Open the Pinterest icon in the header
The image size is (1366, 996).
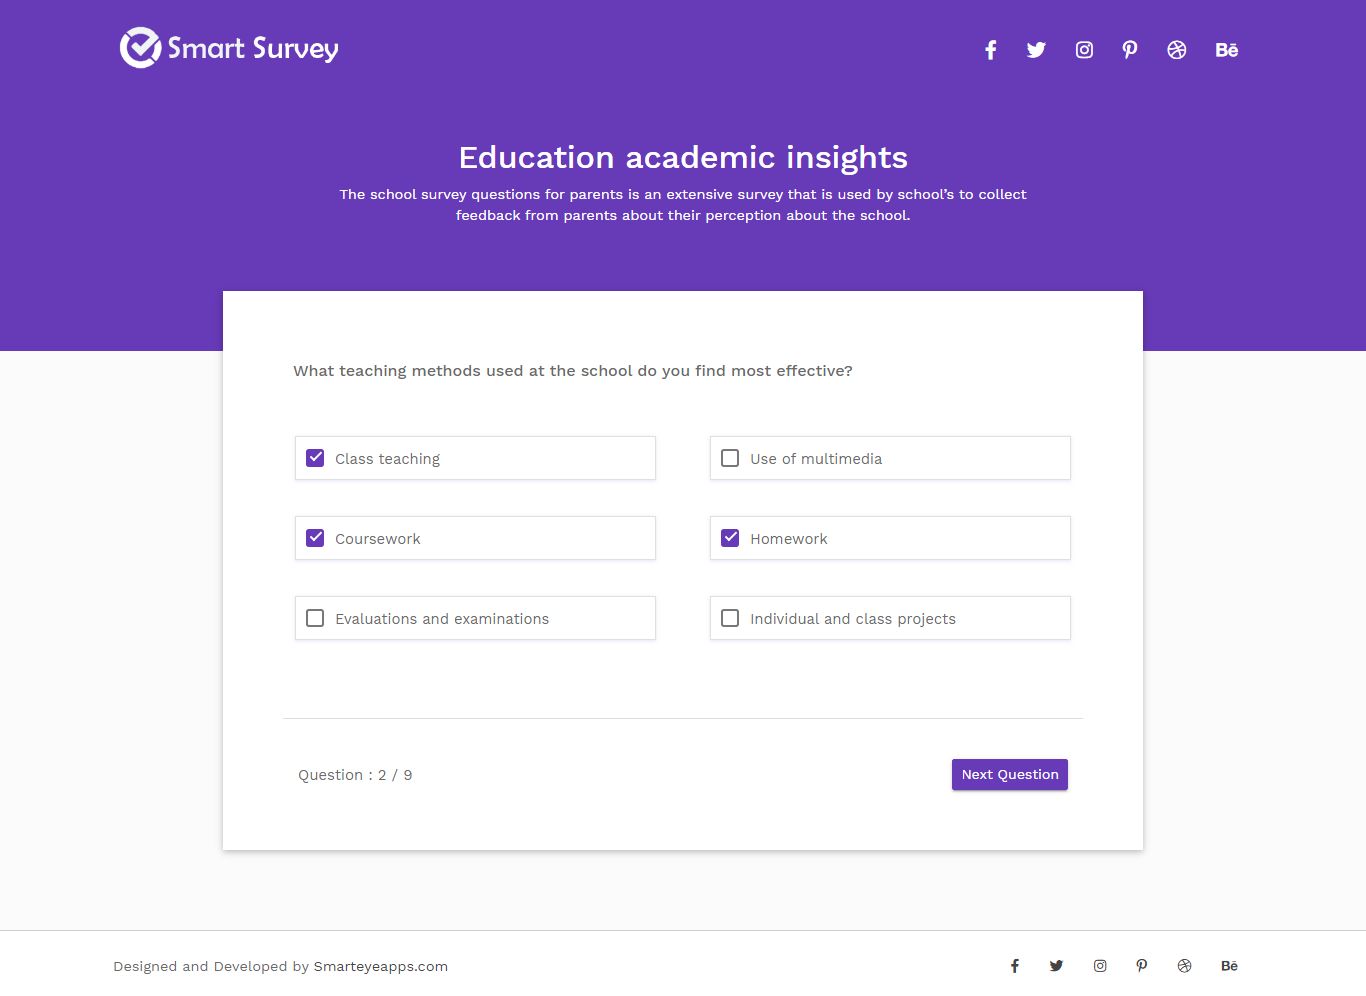pyautogui.click(x=1130, y=50)
